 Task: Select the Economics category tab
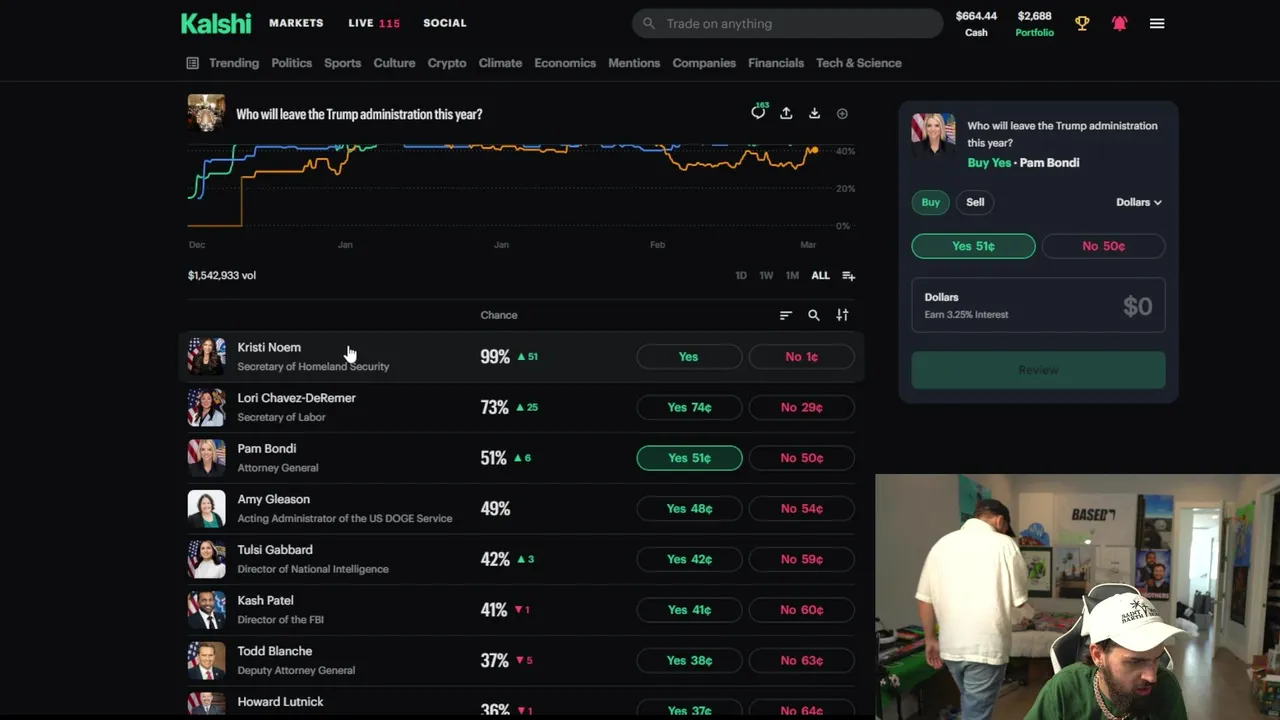[565, 63]
